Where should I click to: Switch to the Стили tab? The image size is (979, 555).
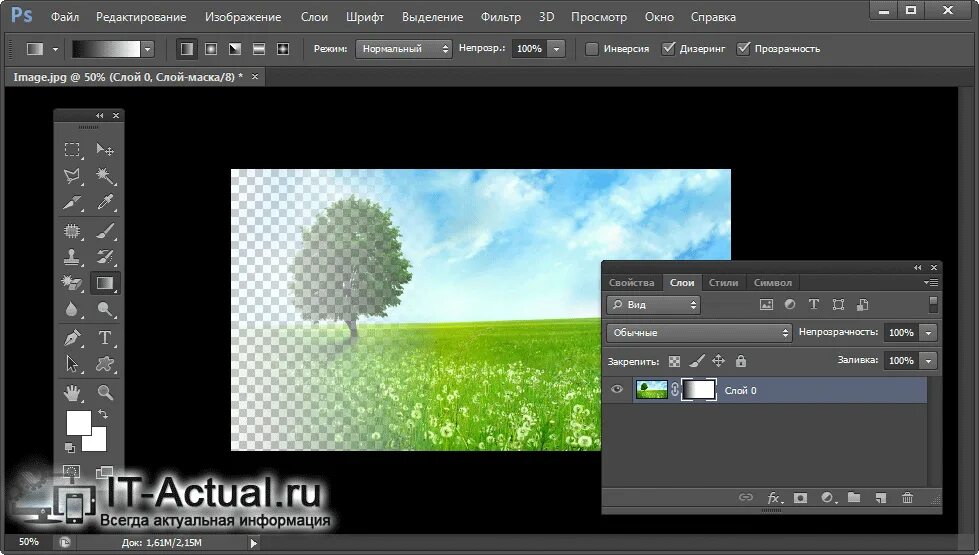724,283
